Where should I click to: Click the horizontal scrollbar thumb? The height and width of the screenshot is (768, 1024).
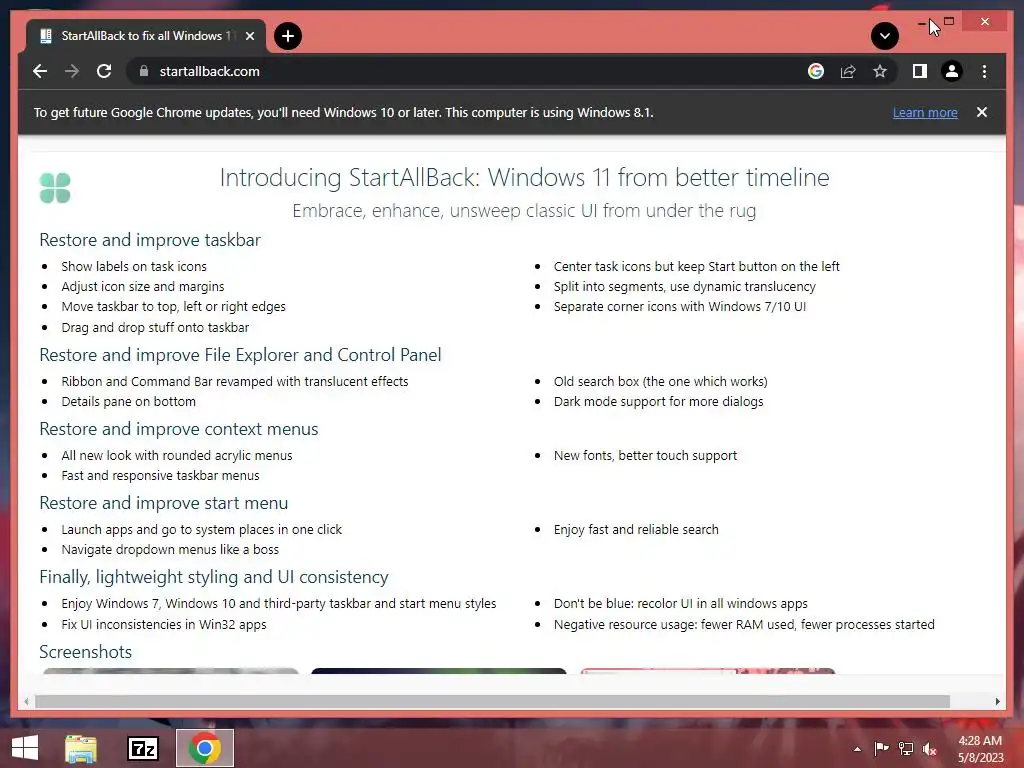click(x=492, y=701)
